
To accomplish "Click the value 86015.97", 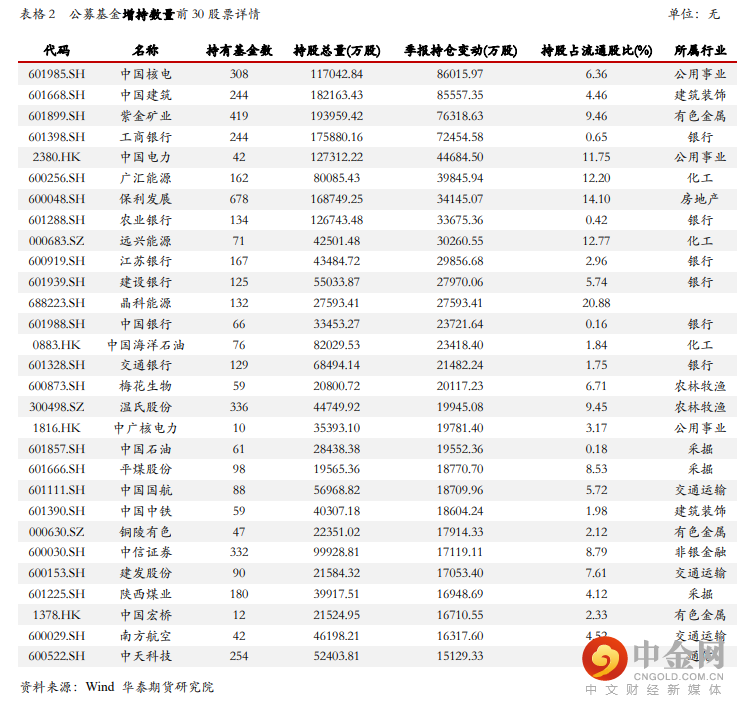I will pos(460,74).
